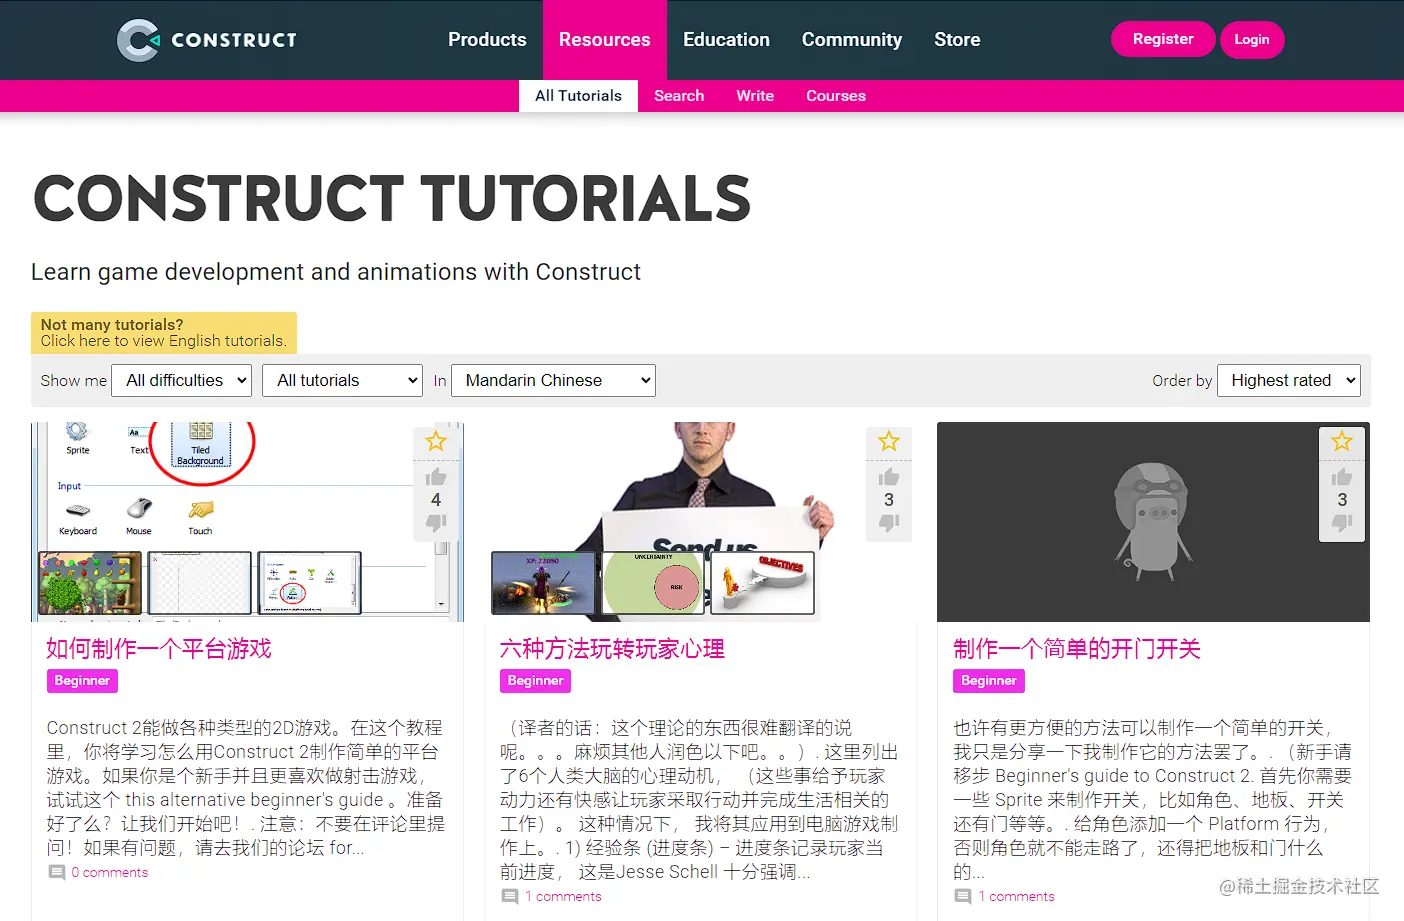
Task: Click the Register button
Action: pos(1163,39)
